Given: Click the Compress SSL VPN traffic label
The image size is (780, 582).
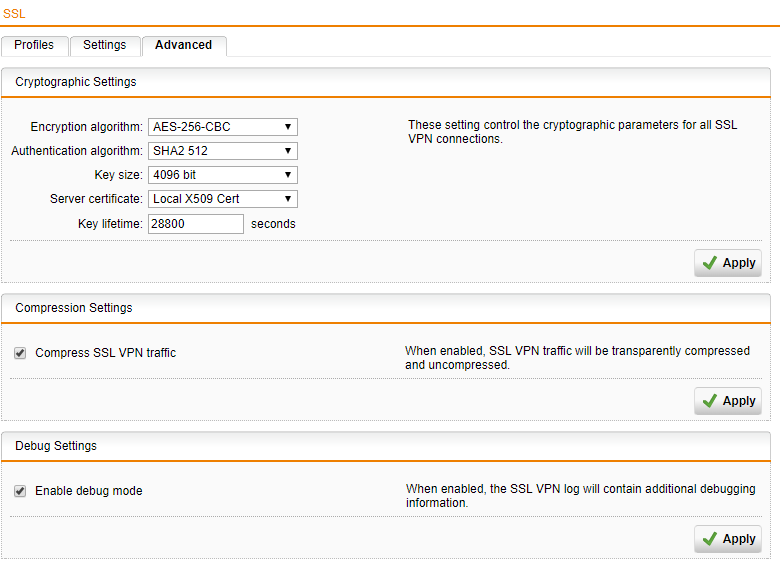Looking at the screenshot, I should [105, 353].
